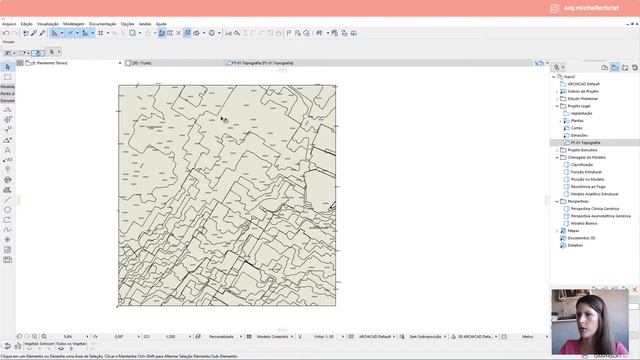
Task: Open the Ajuda menu
Action: pos(161,24)
